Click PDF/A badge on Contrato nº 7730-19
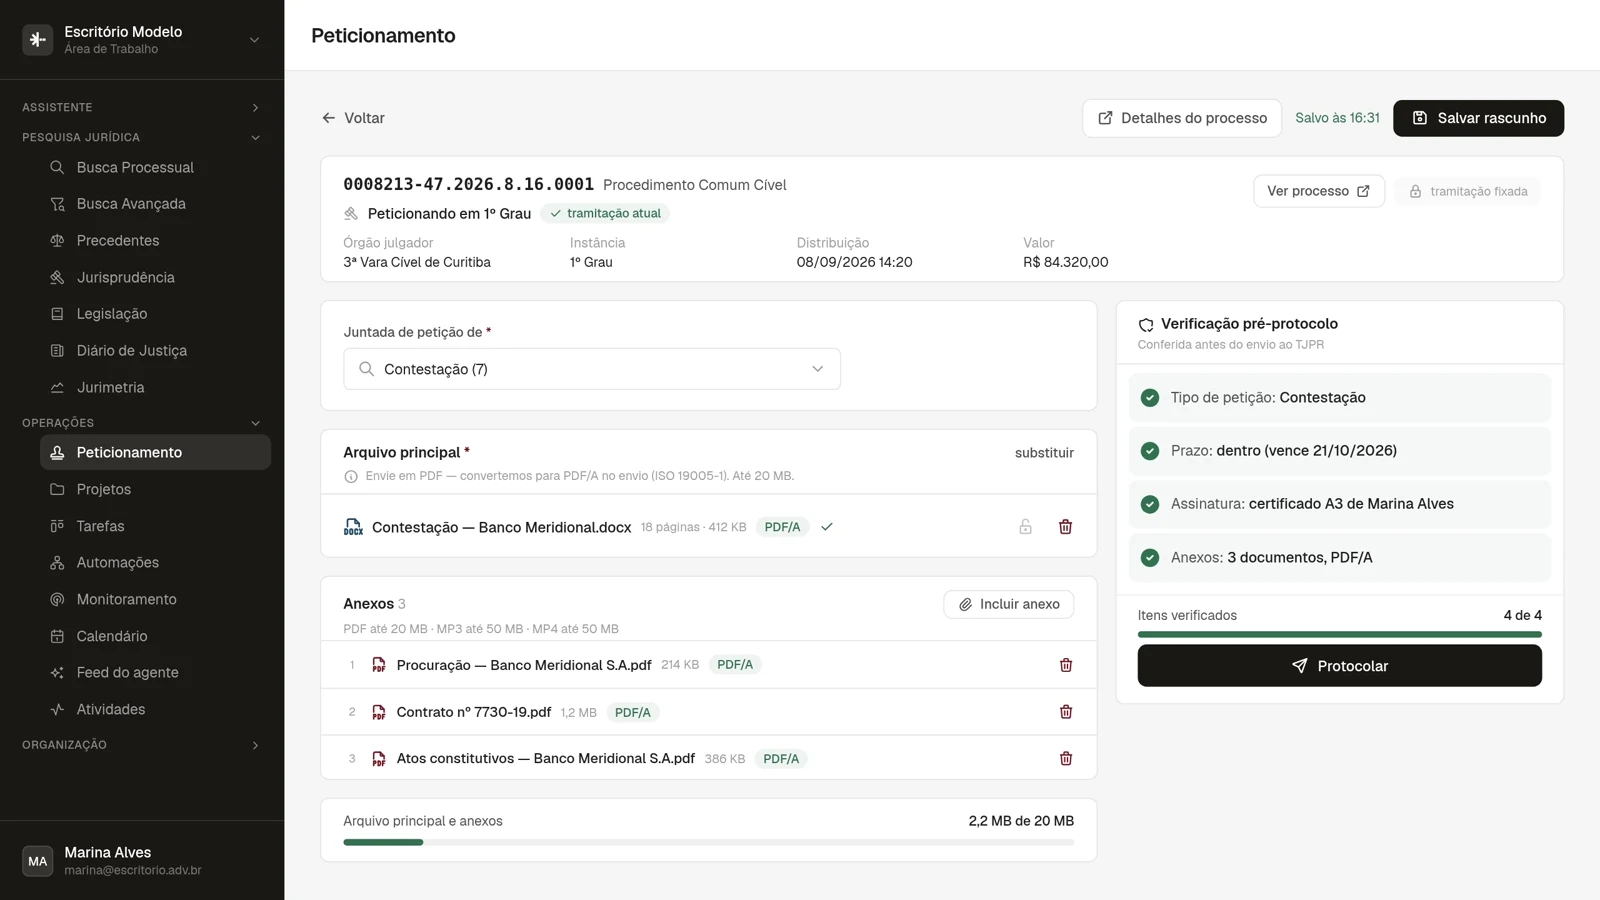Image resolution: width=1600 pixels, height=900 pixels. [633, 712]
